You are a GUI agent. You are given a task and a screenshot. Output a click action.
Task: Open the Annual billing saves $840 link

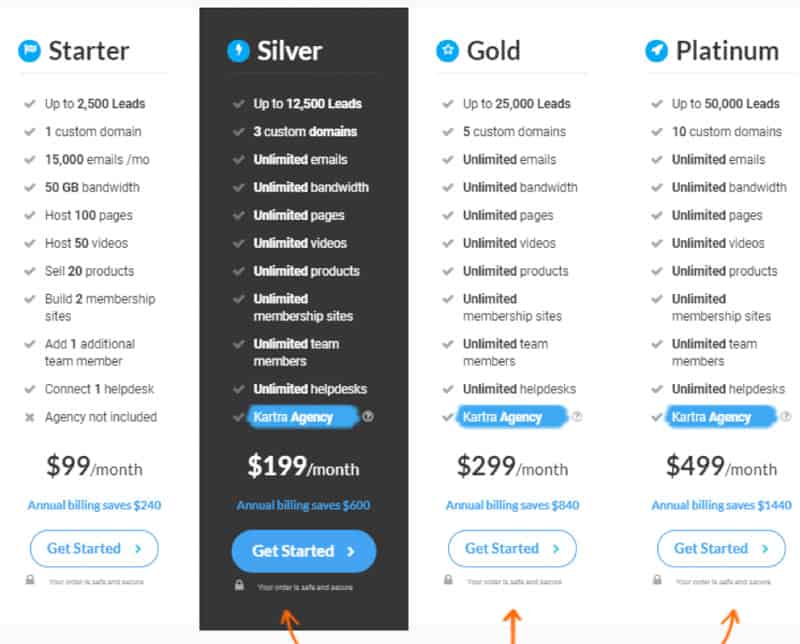click(512, 505)
